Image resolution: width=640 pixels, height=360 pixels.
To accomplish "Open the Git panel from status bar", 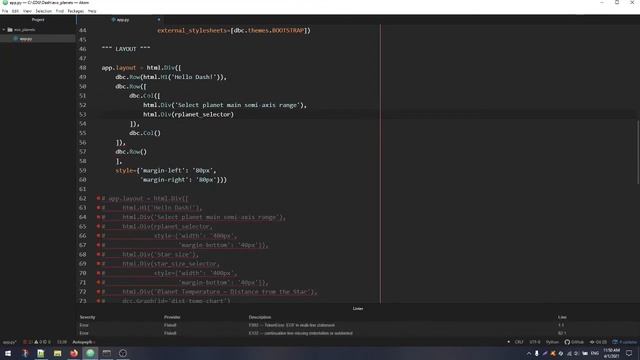I will [x=598, y=342].
